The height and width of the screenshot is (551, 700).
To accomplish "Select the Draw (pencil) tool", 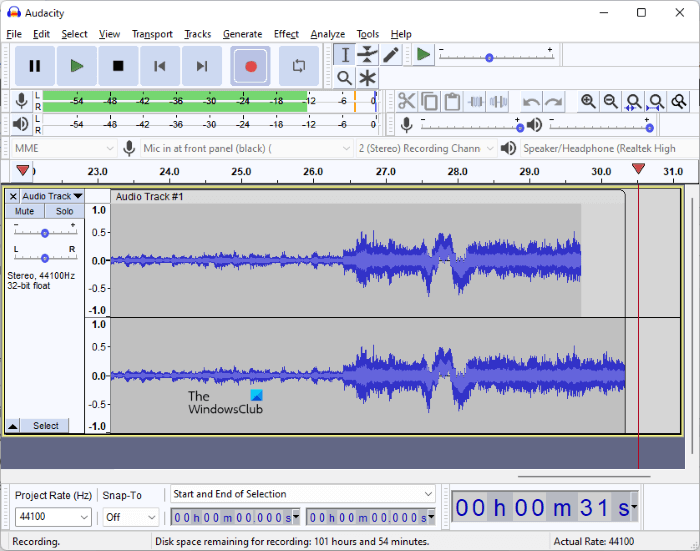I will (x=391, y=55).
